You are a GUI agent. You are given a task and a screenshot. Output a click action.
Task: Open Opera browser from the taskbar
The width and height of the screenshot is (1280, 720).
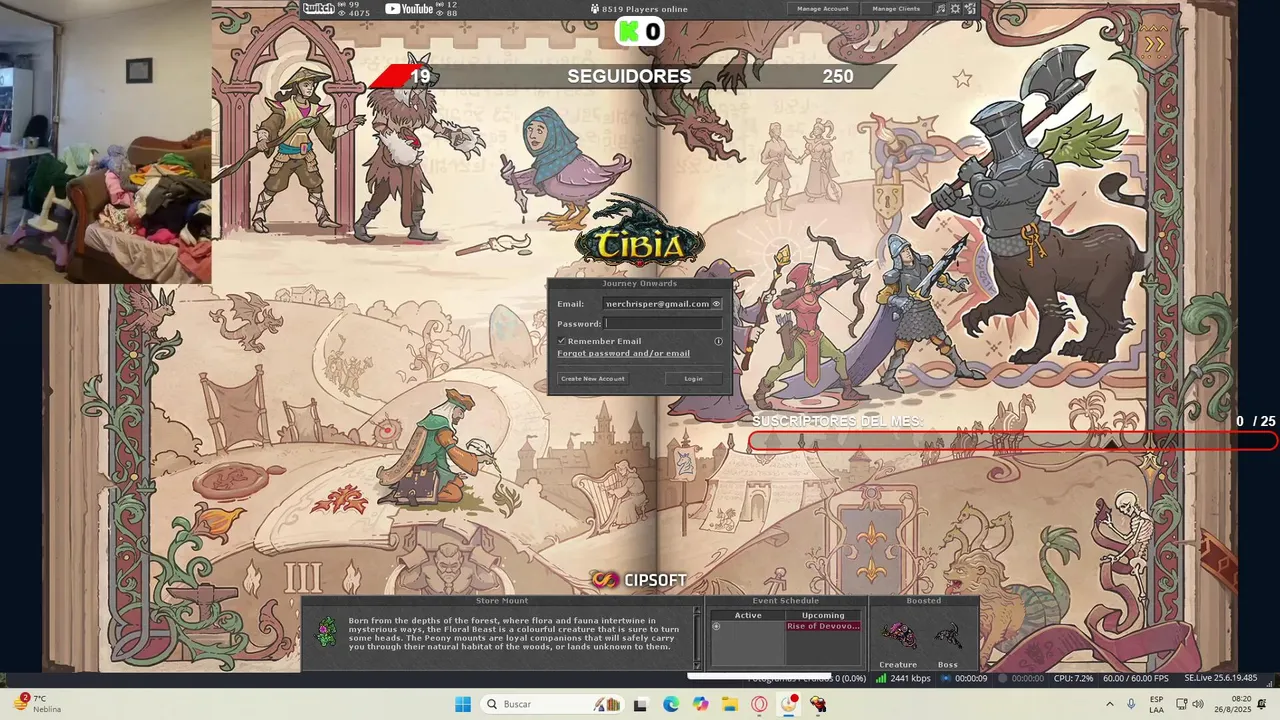[760, 704]
